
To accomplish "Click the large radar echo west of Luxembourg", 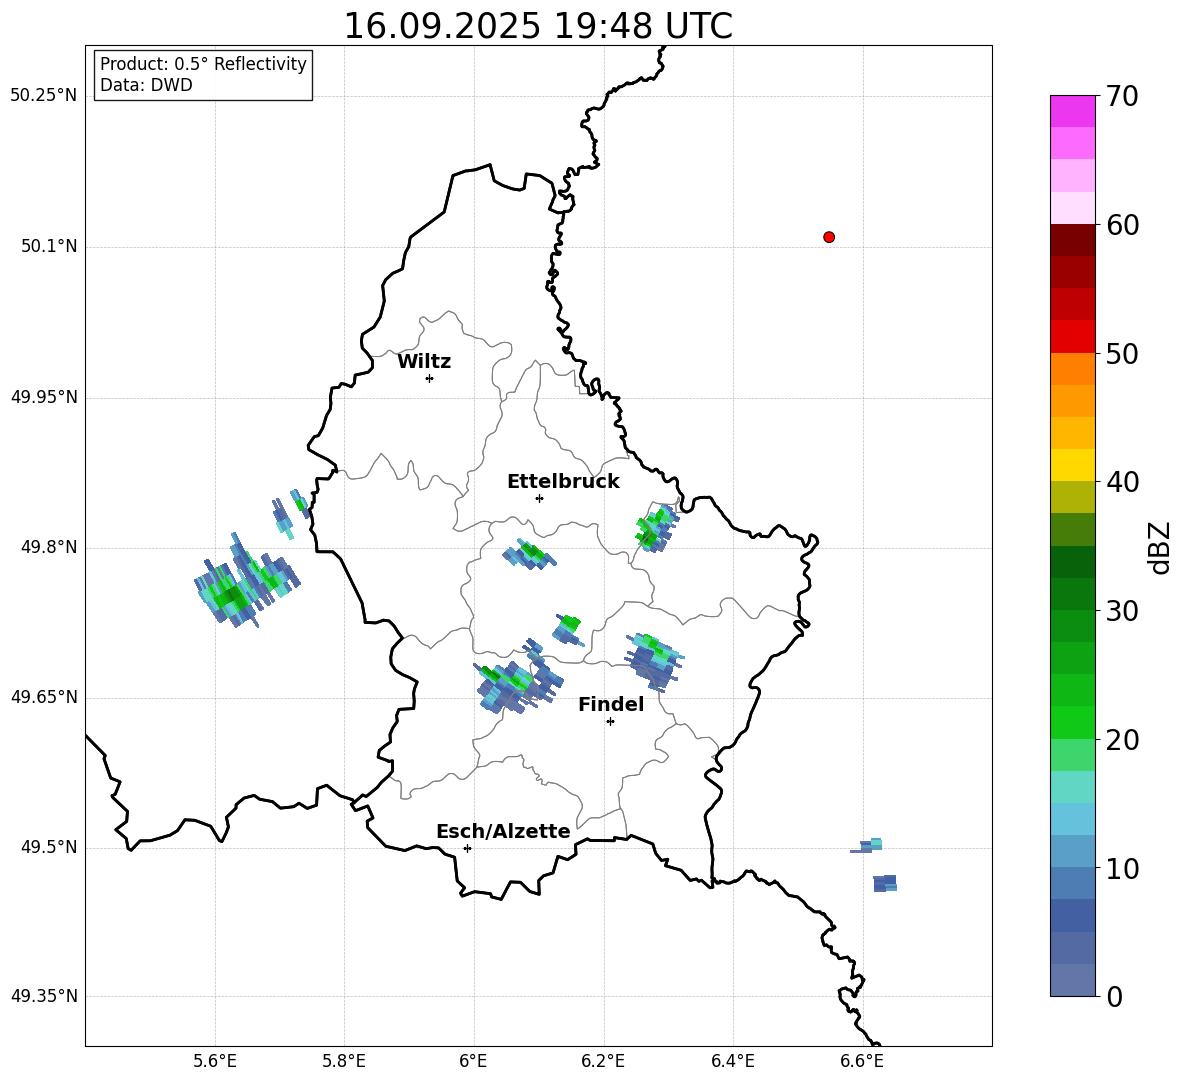I will tap(245, 582).
